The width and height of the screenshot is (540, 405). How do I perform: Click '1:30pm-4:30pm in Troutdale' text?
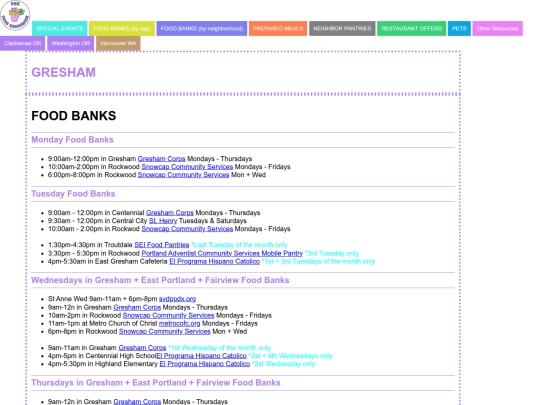point(90,245)
